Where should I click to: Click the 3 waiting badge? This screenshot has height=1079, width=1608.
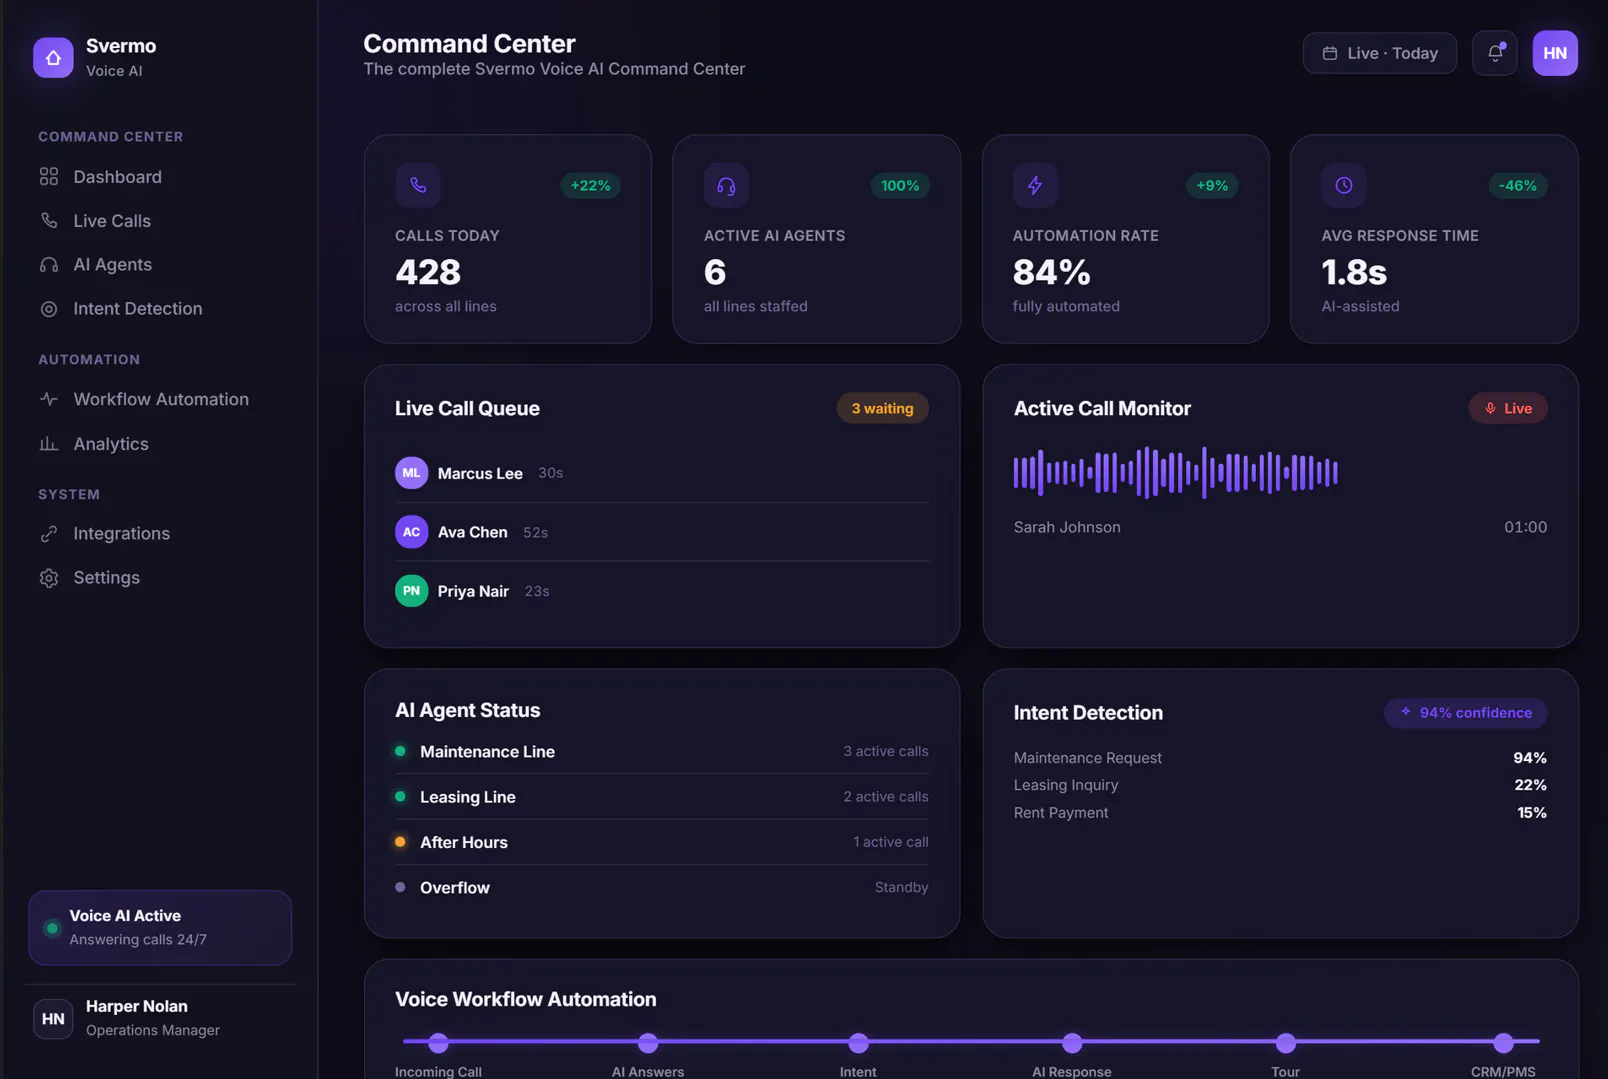click(882, 408)
